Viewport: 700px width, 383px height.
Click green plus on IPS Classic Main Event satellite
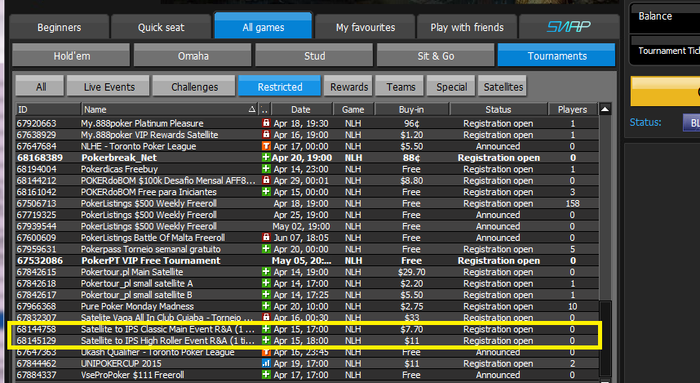pyautogui.click(x=266, y=329)
